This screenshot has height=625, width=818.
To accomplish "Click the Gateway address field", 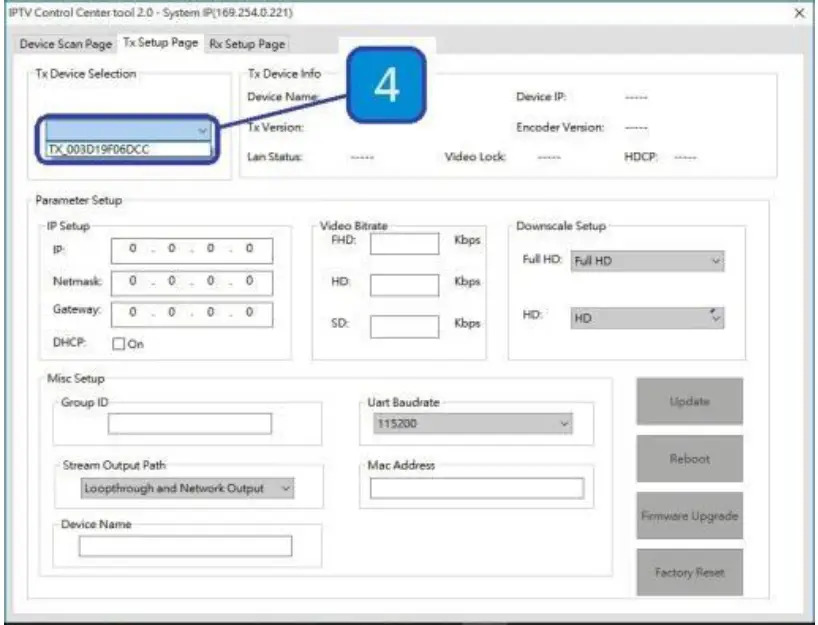I will pos(191,315).
